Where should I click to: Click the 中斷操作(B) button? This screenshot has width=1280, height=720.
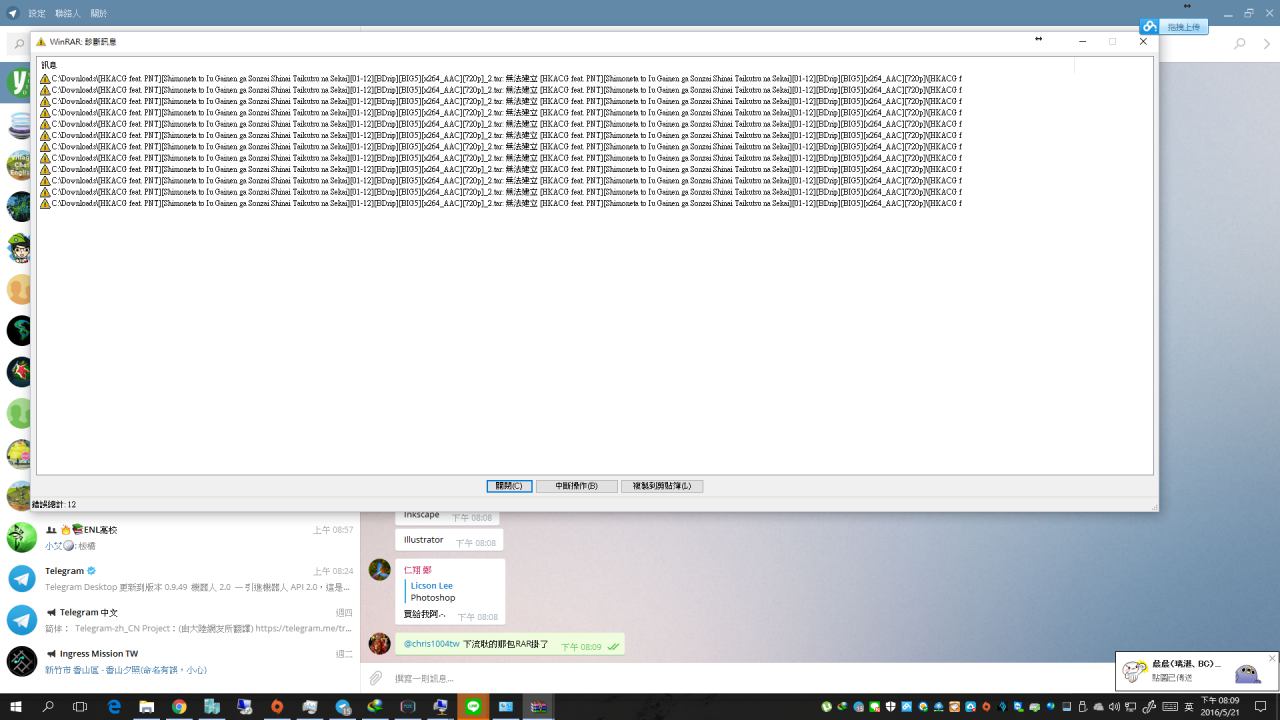(577, 486)
